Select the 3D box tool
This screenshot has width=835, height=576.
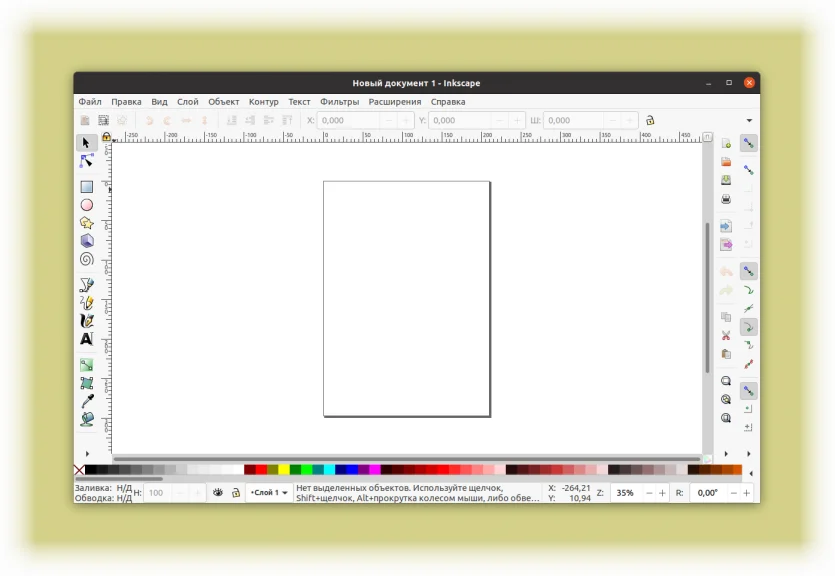87,241
